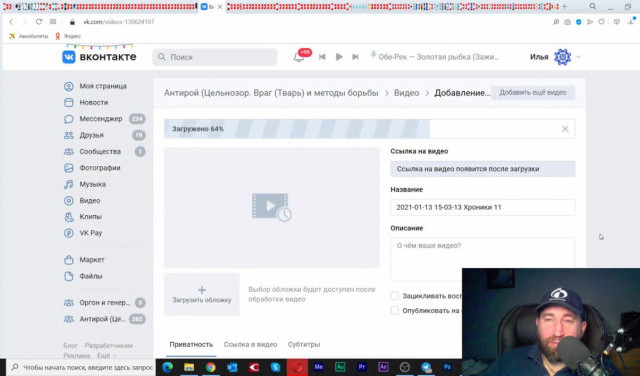Click the Windows taskbar search box
The image size is (640, 376).
[x=81, y=367]
